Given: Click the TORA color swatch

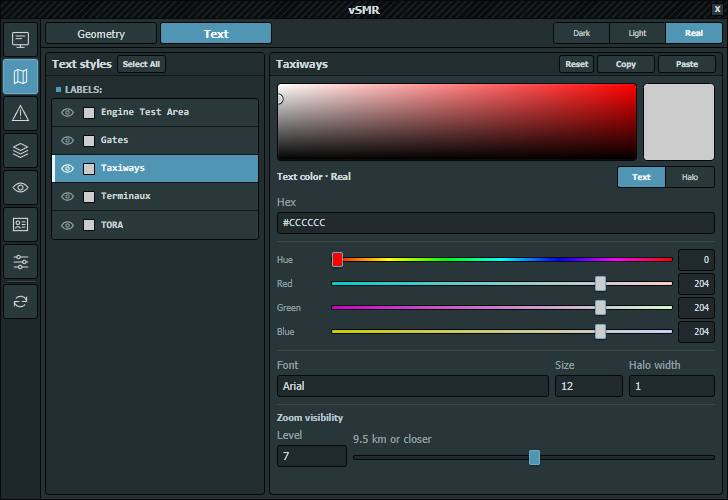Looking at the screenshot, I should [89, 225].
